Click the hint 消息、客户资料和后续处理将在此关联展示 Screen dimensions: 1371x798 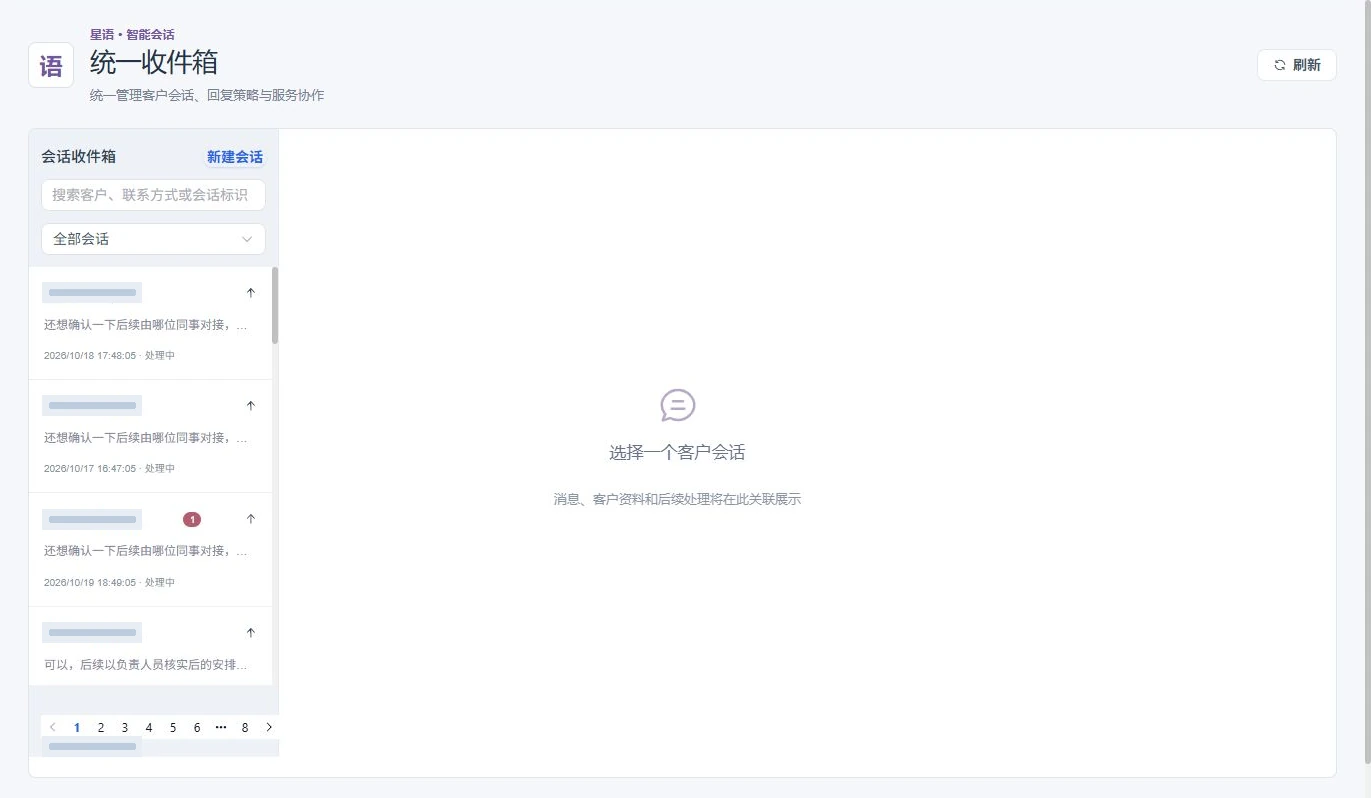tap(677, 499)
